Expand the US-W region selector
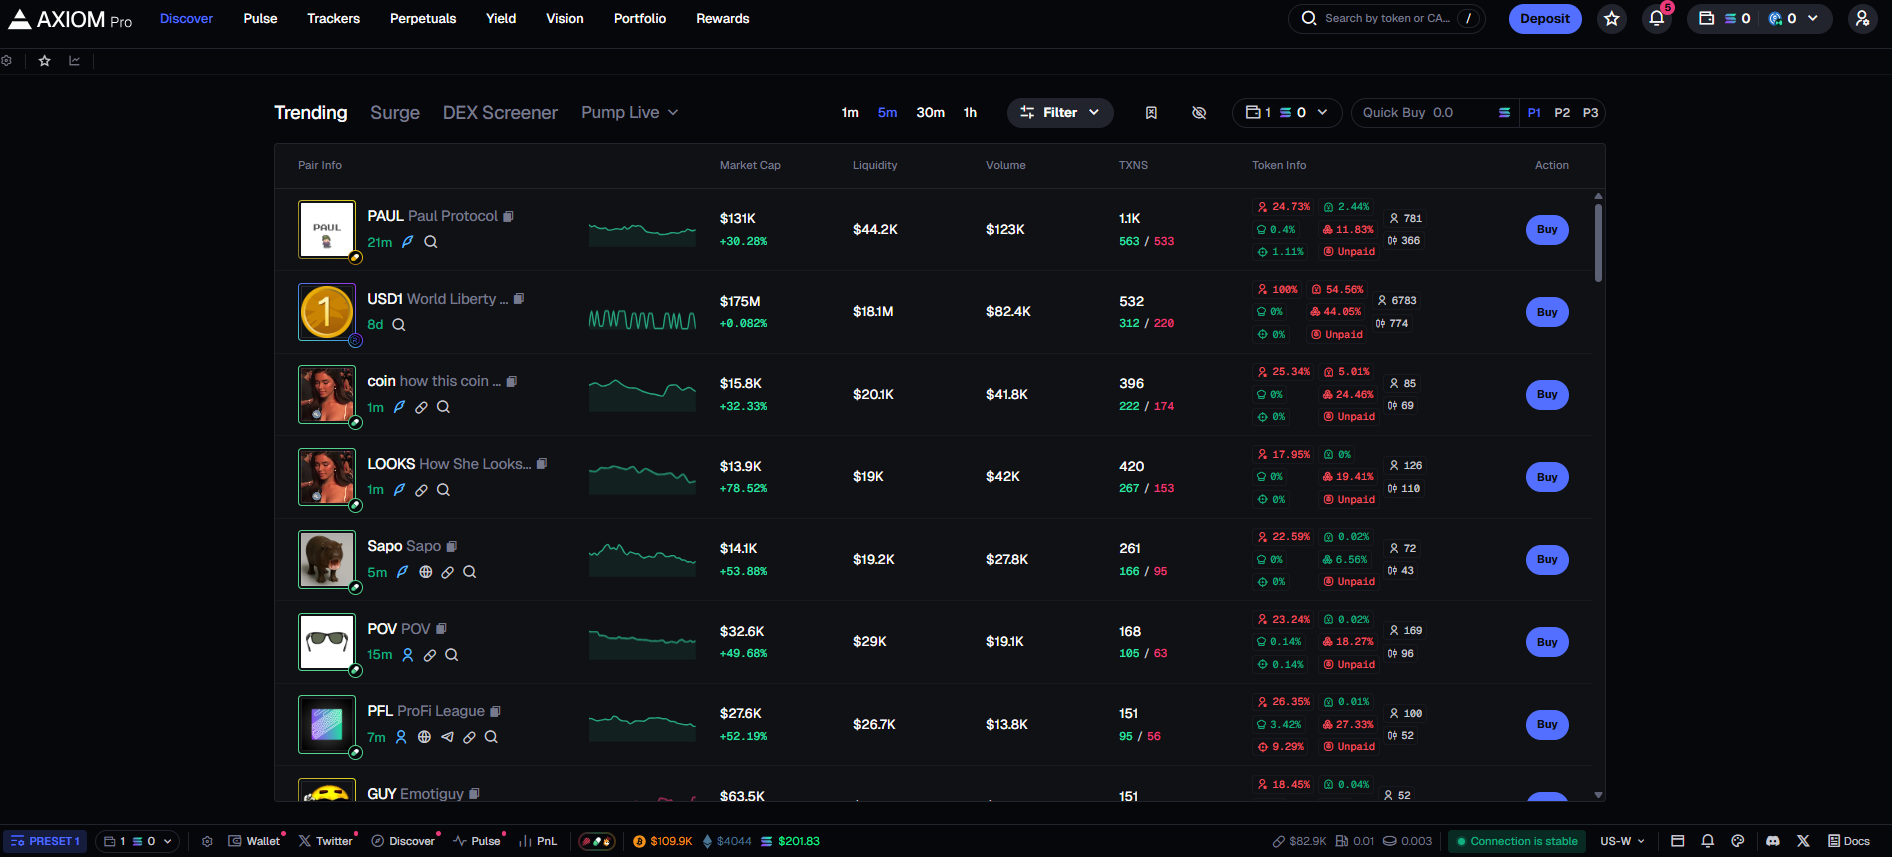 (x=1622, y=841)
